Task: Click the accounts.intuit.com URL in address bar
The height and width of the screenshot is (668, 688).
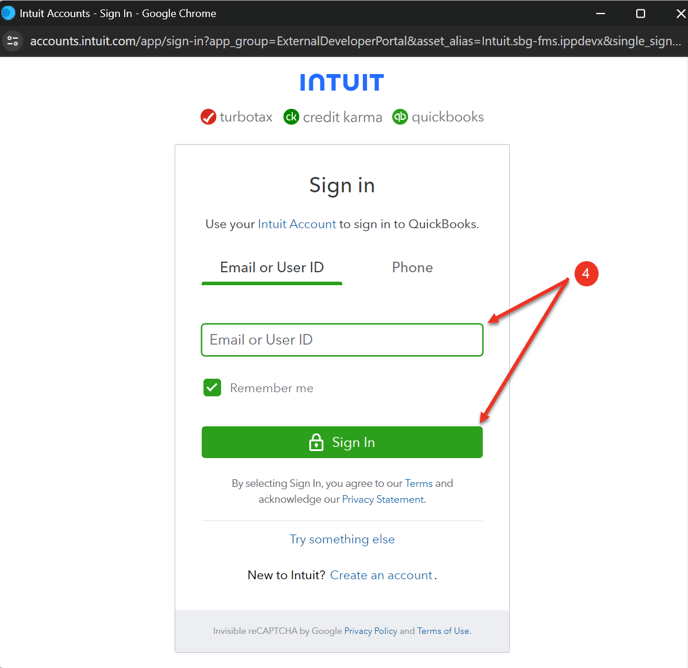Action: click(355, 41)
